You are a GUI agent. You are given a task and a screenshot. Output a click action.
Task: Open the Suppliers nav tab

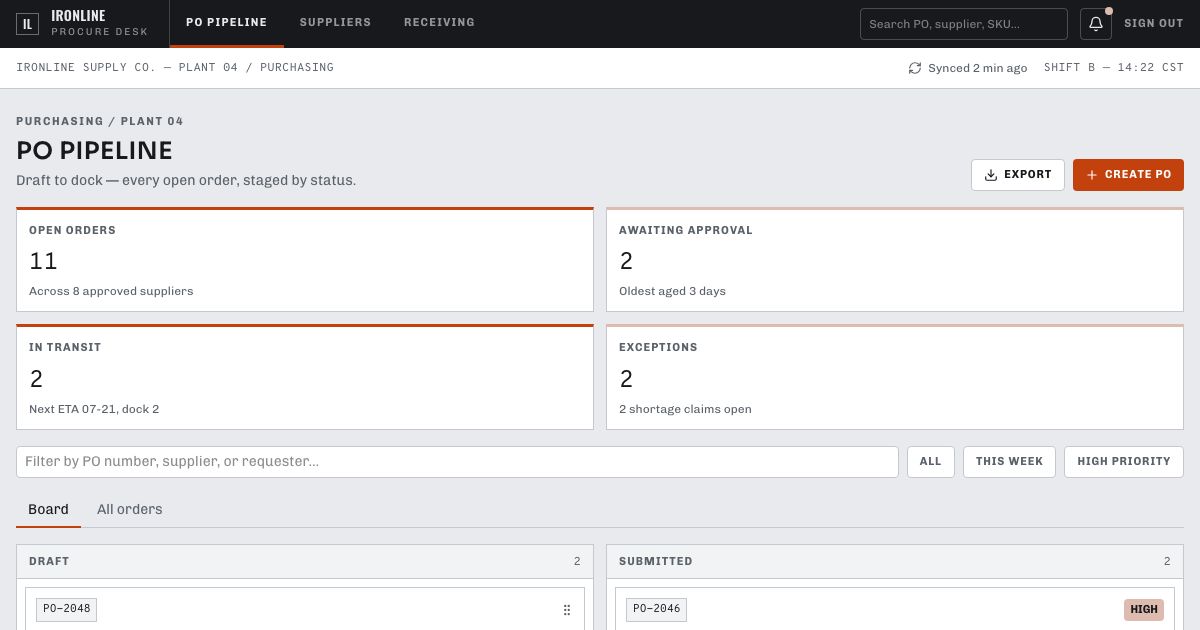(335, 23)
